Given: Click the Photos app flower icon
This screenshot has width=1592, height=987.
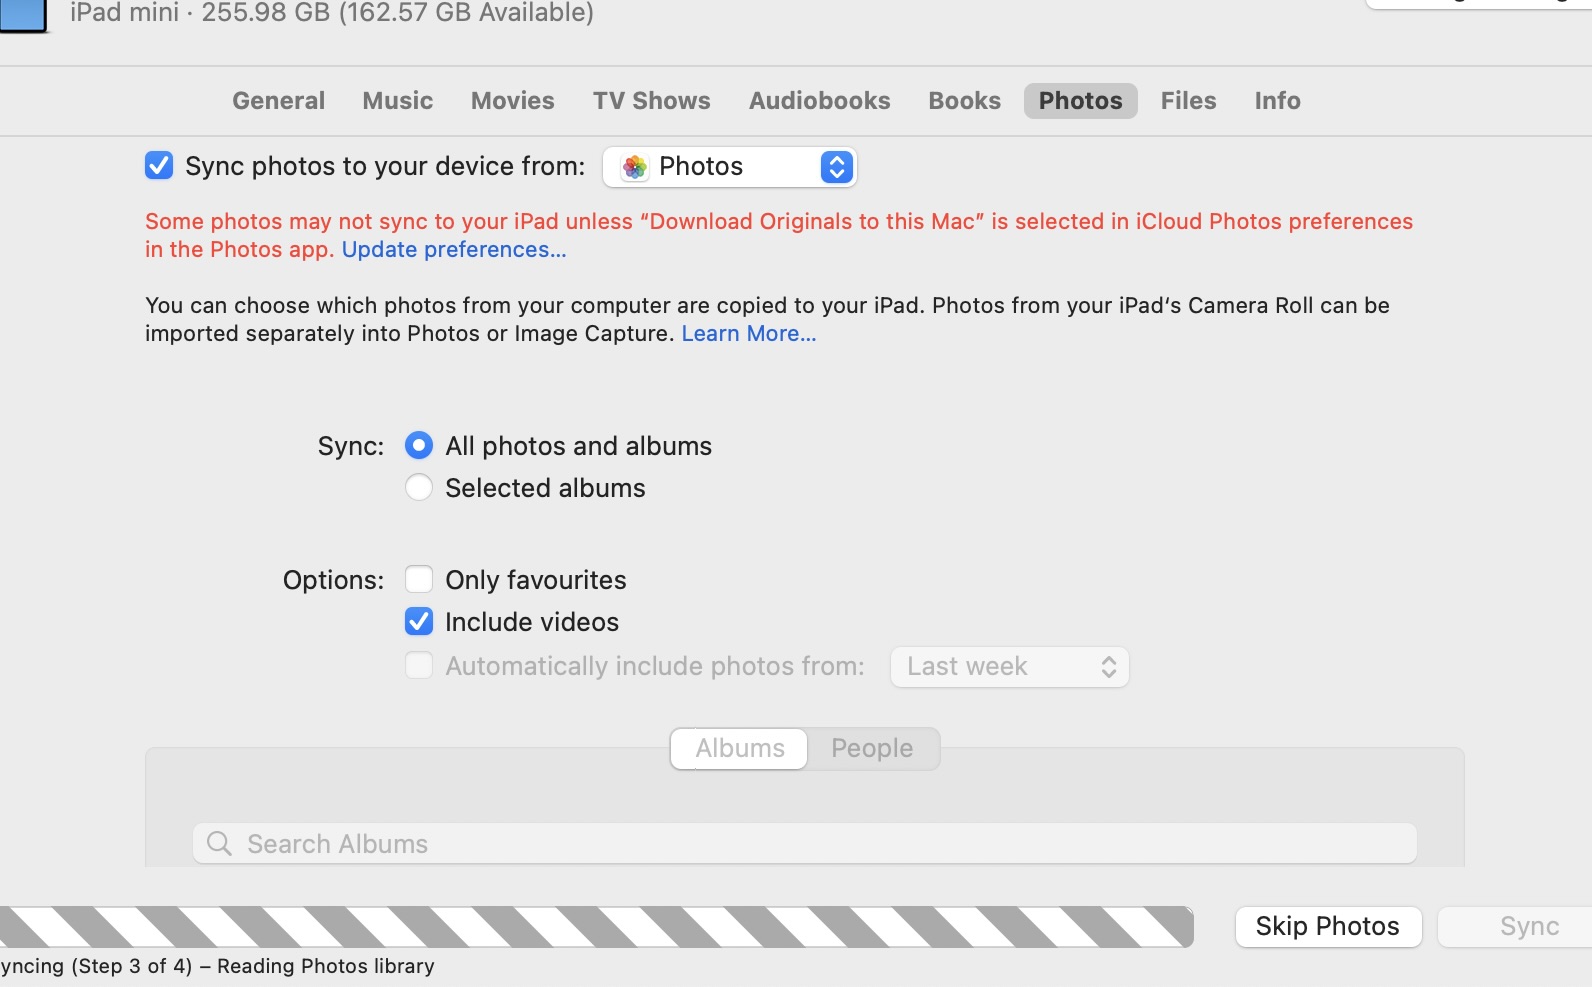Looking at the screenshot, I should [635, 167].
